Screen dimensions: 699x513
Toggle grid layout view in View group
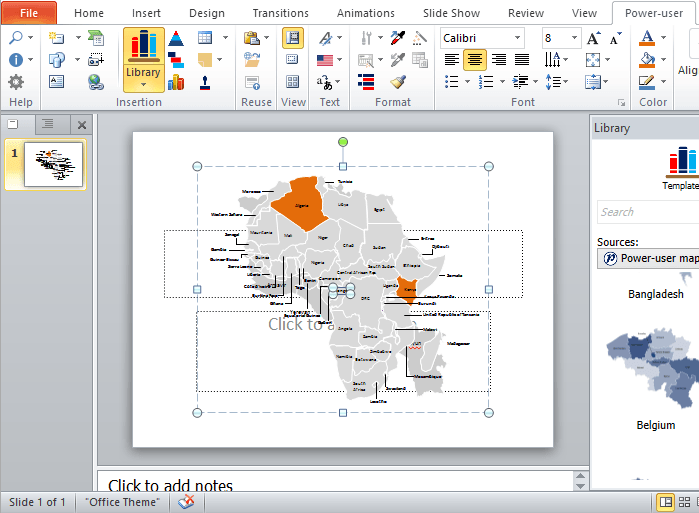point(292,82)
